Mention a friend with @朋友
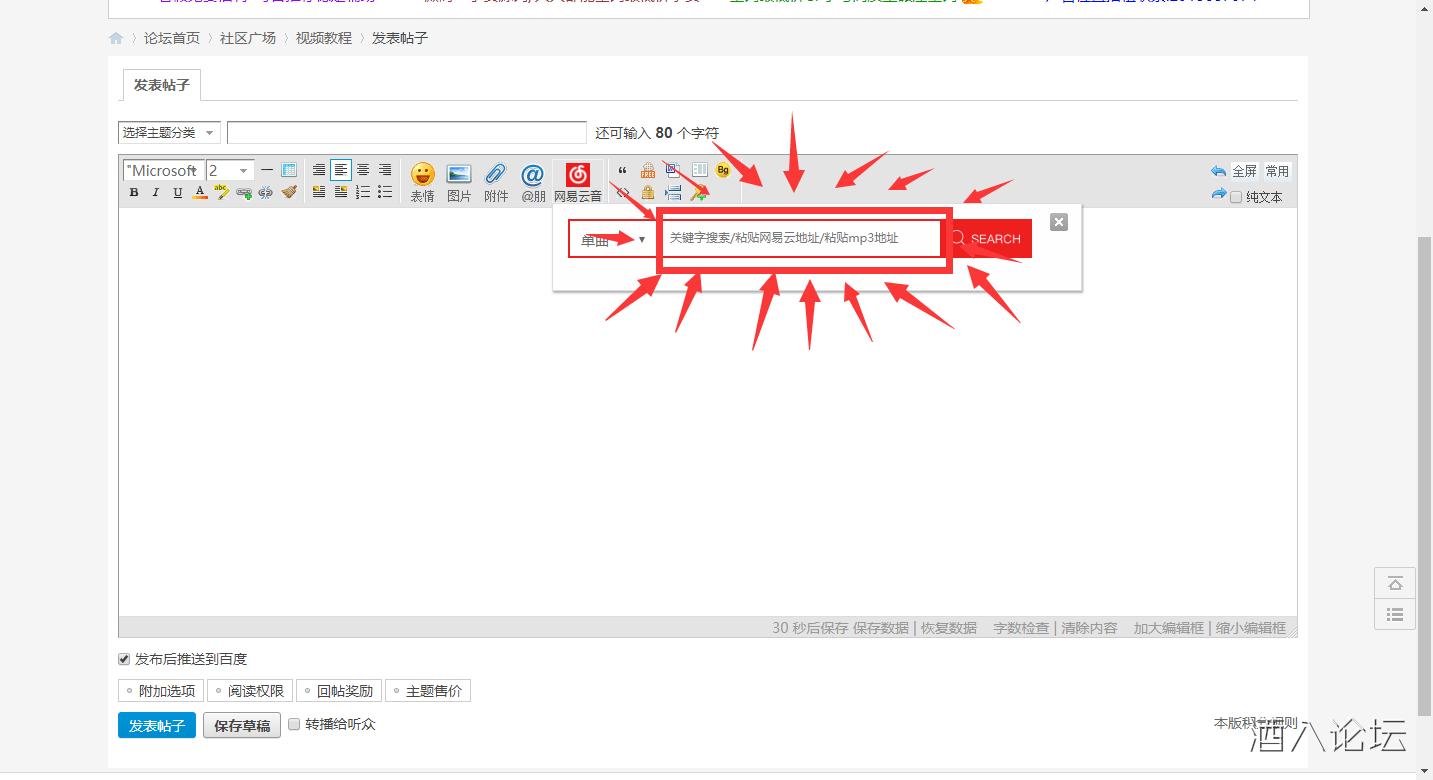 click(532, 183)
